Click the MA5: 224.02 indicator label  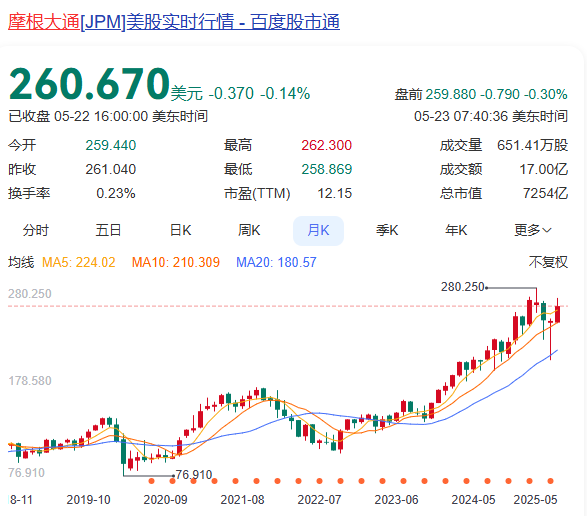(x=79, y=262)
